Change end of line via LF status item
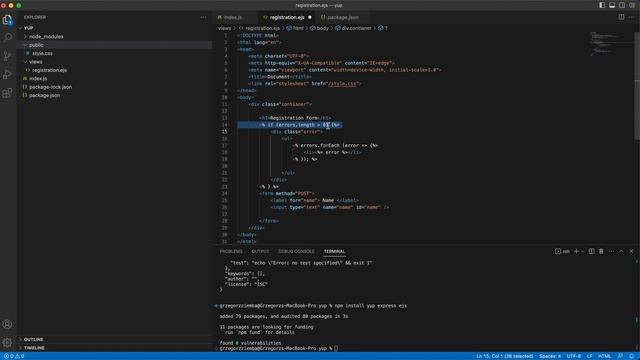The image size is (640, 360). pyautogui.click(x=589, y=356)
